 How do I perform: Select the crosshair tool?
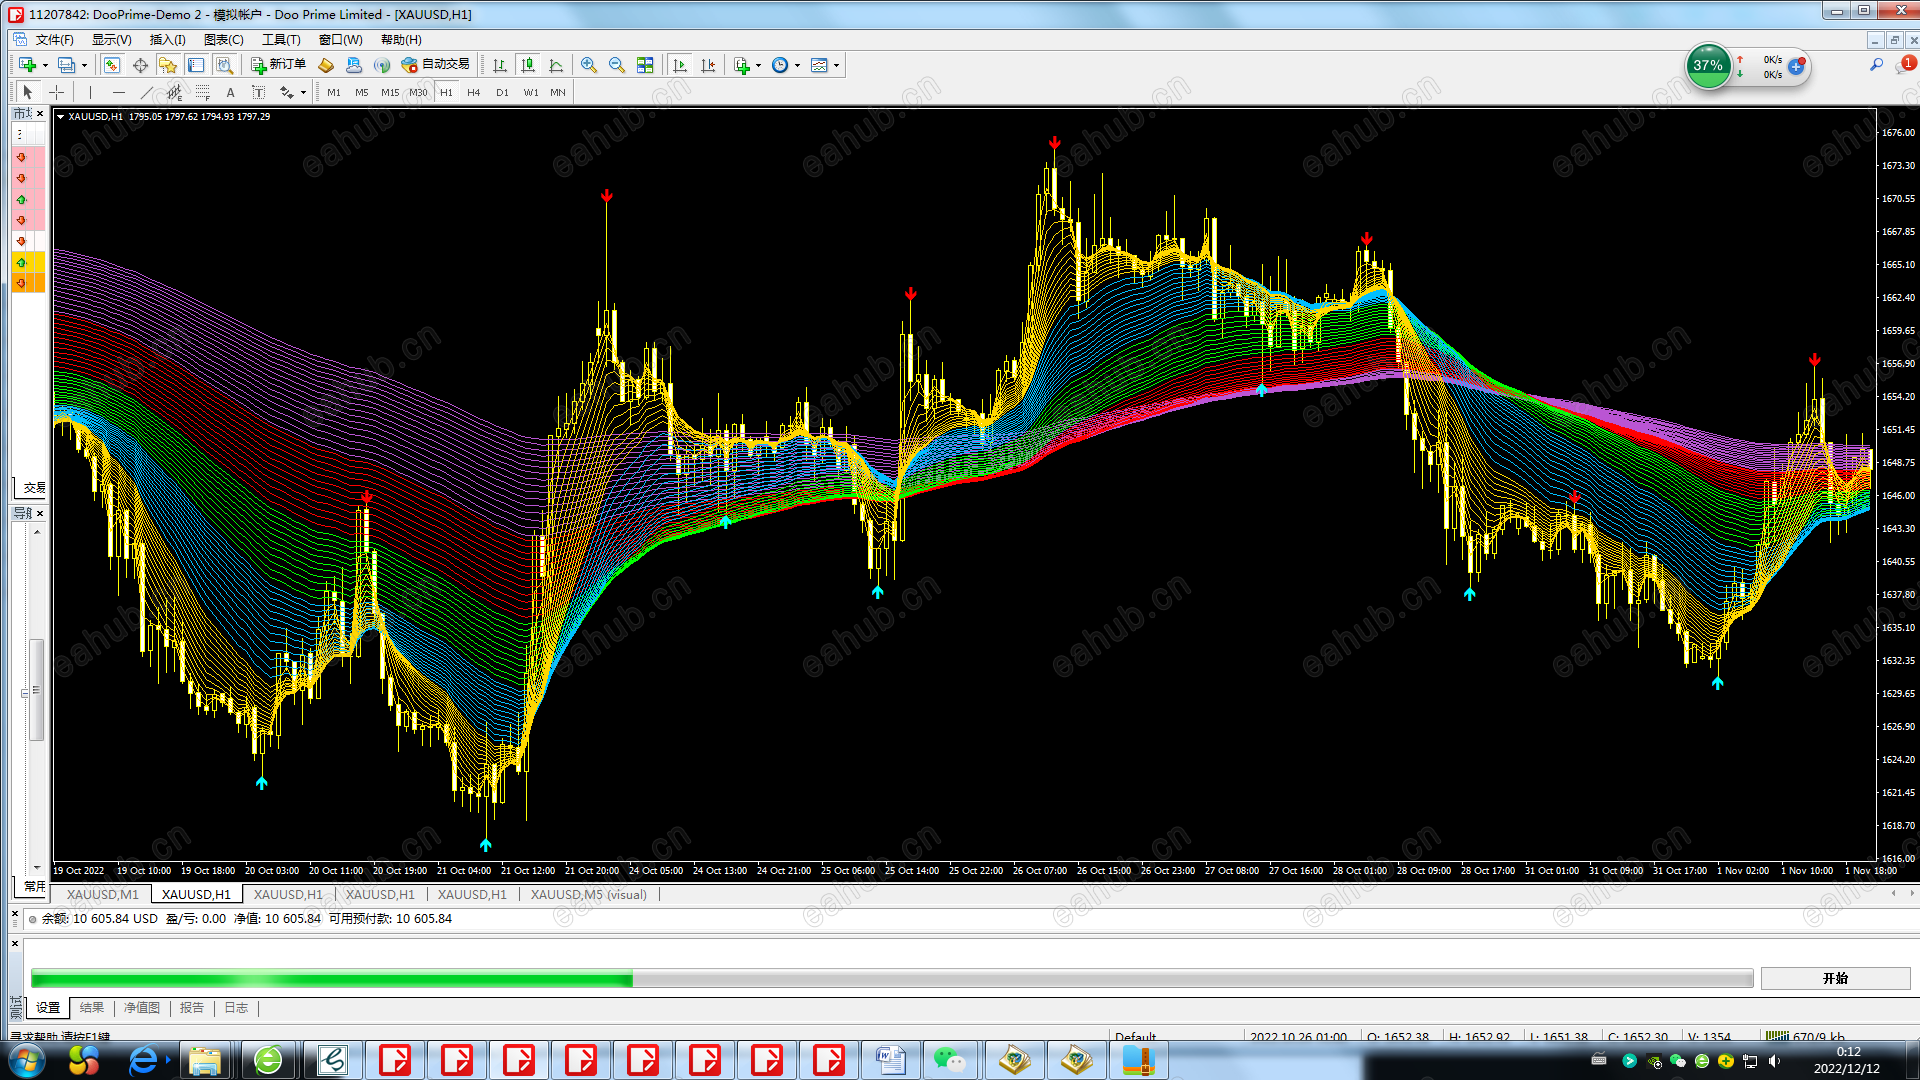point(57,92)
